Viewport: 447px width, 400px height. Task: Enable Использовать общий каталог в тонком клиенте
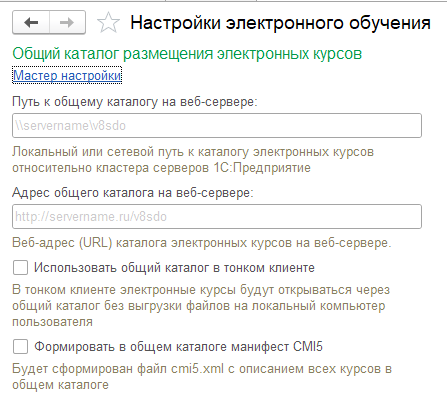click(20, 268)
